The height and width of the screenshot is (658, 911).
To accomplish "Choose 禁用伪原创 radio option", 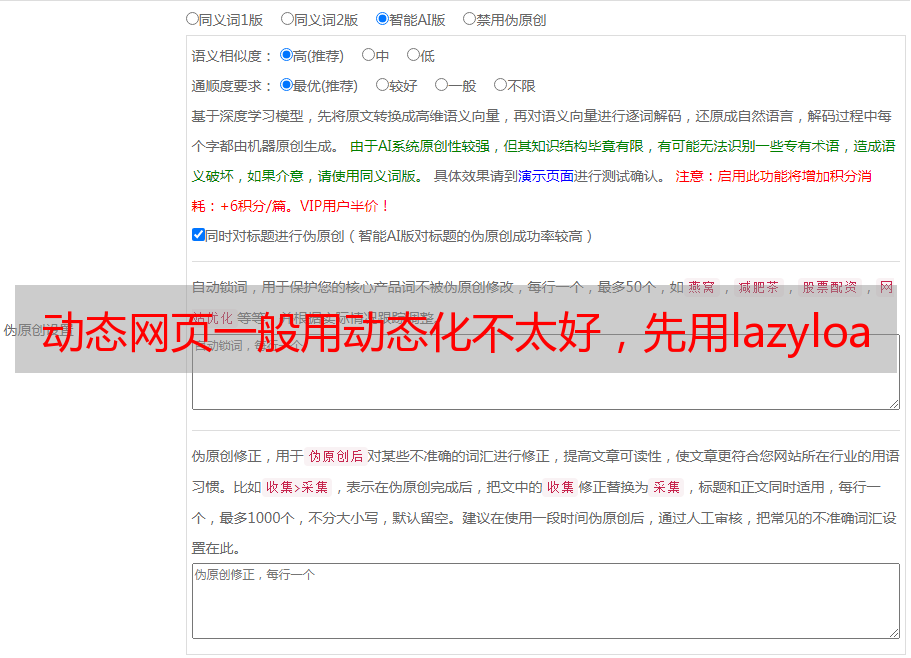I will (469, 19).
